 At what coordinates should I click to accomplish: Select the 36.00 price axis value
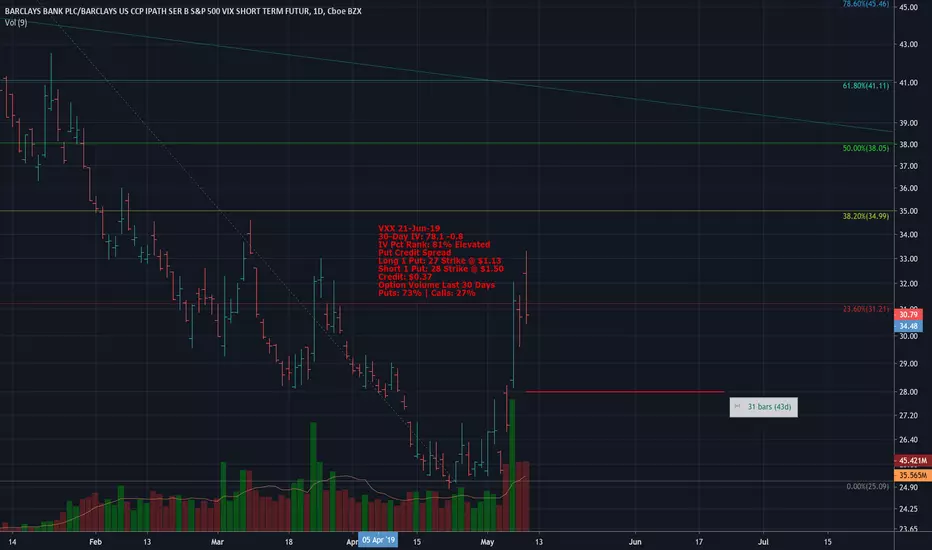pos(908,188)
